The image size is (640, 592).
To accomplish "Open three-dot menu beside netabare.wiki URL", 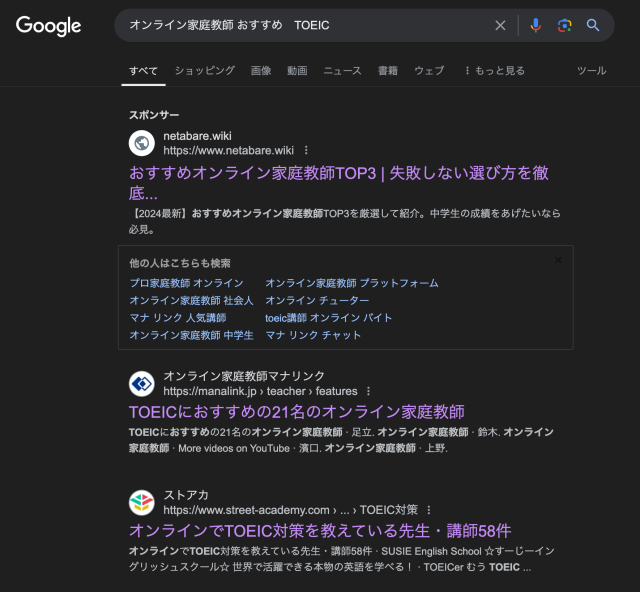I will pyautogui.click(x=306, y=151).
